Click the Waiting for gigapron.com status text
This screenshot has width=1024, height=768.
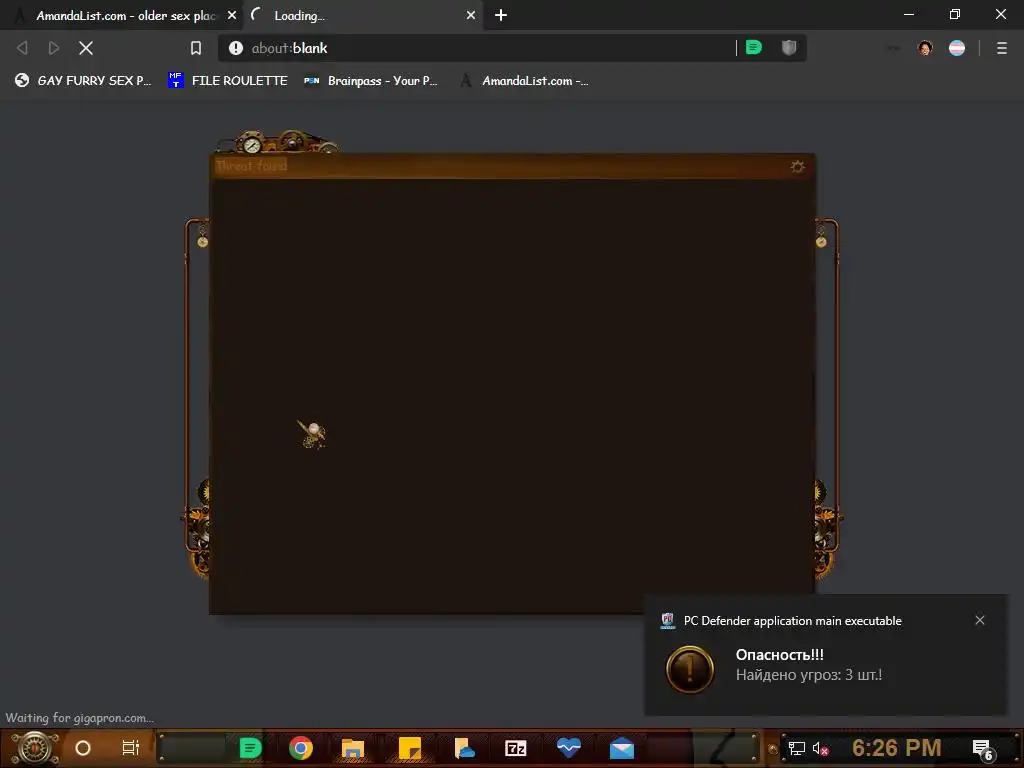(x=80, y=718)
